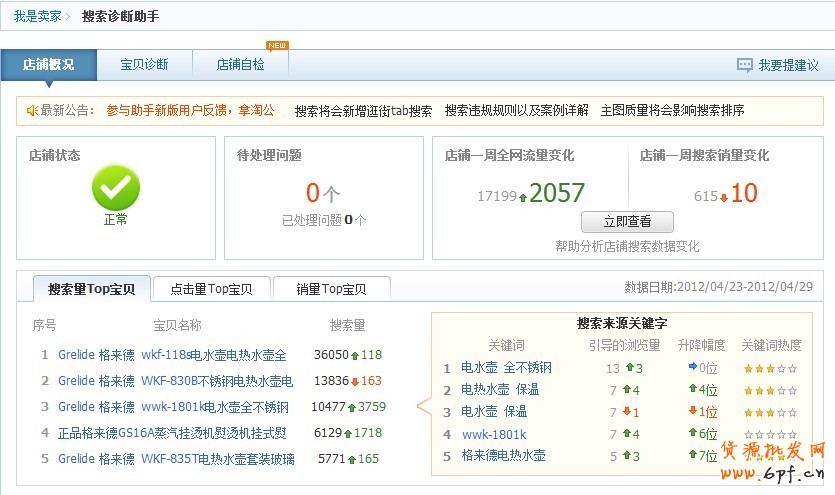Click star rating for 电水壶 全不锈钢 keyword
This screenshot has height=495, width=835.
(x=769, y=368)
